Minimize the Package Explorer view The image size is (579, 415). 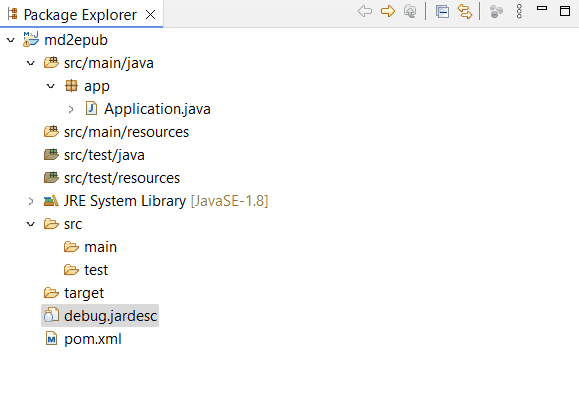pyautogui.click(x=542, y=8)
